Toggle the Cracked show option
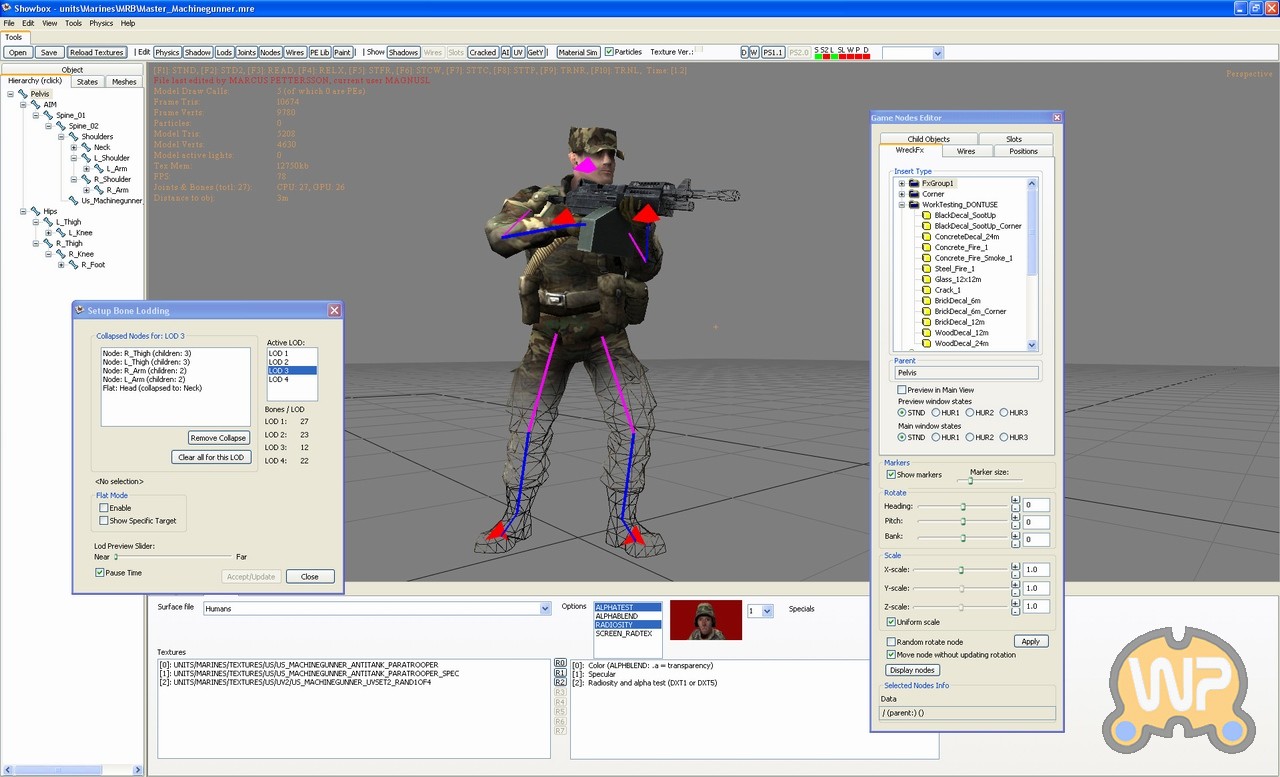This screenshot has height=777, width=1280. click(482, 52)
